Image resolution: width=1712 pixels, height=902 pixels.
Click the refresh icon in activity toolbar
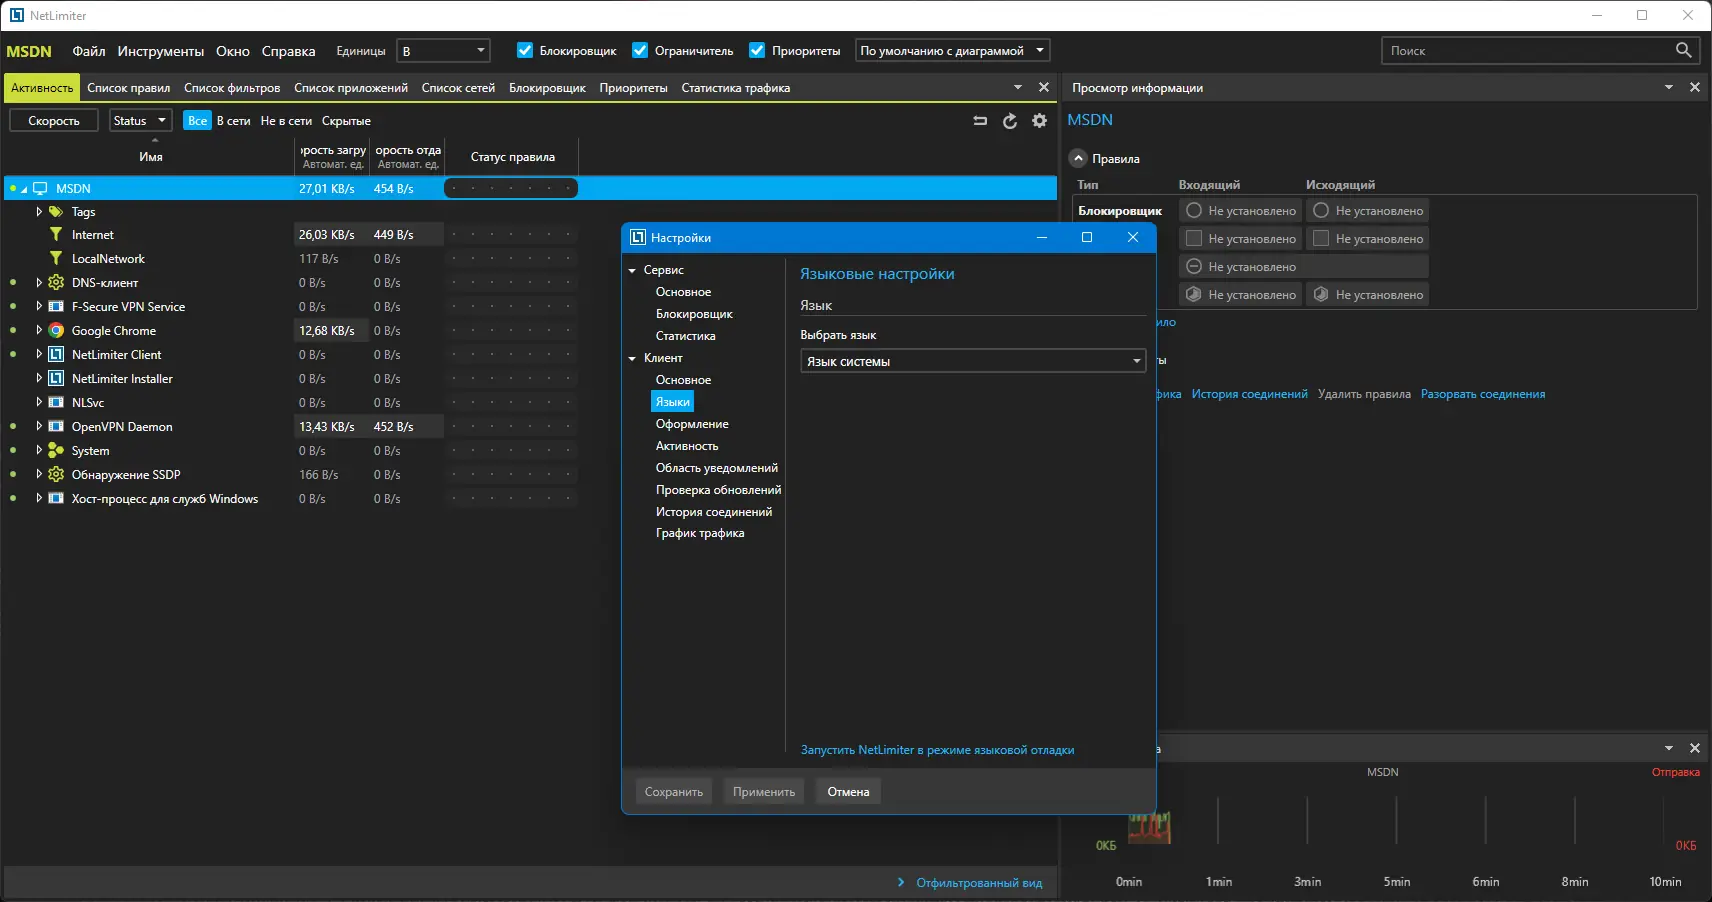click(1010, 121)
